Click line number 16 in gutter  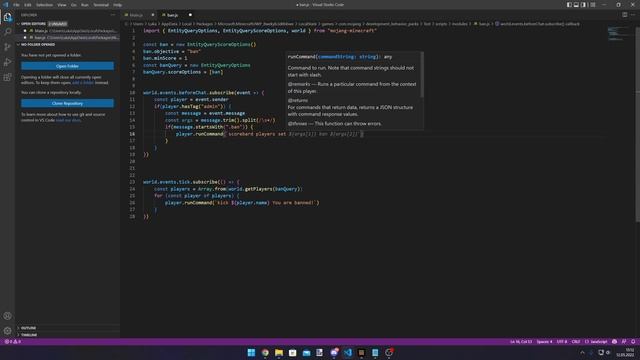click(x=132, y=134)
